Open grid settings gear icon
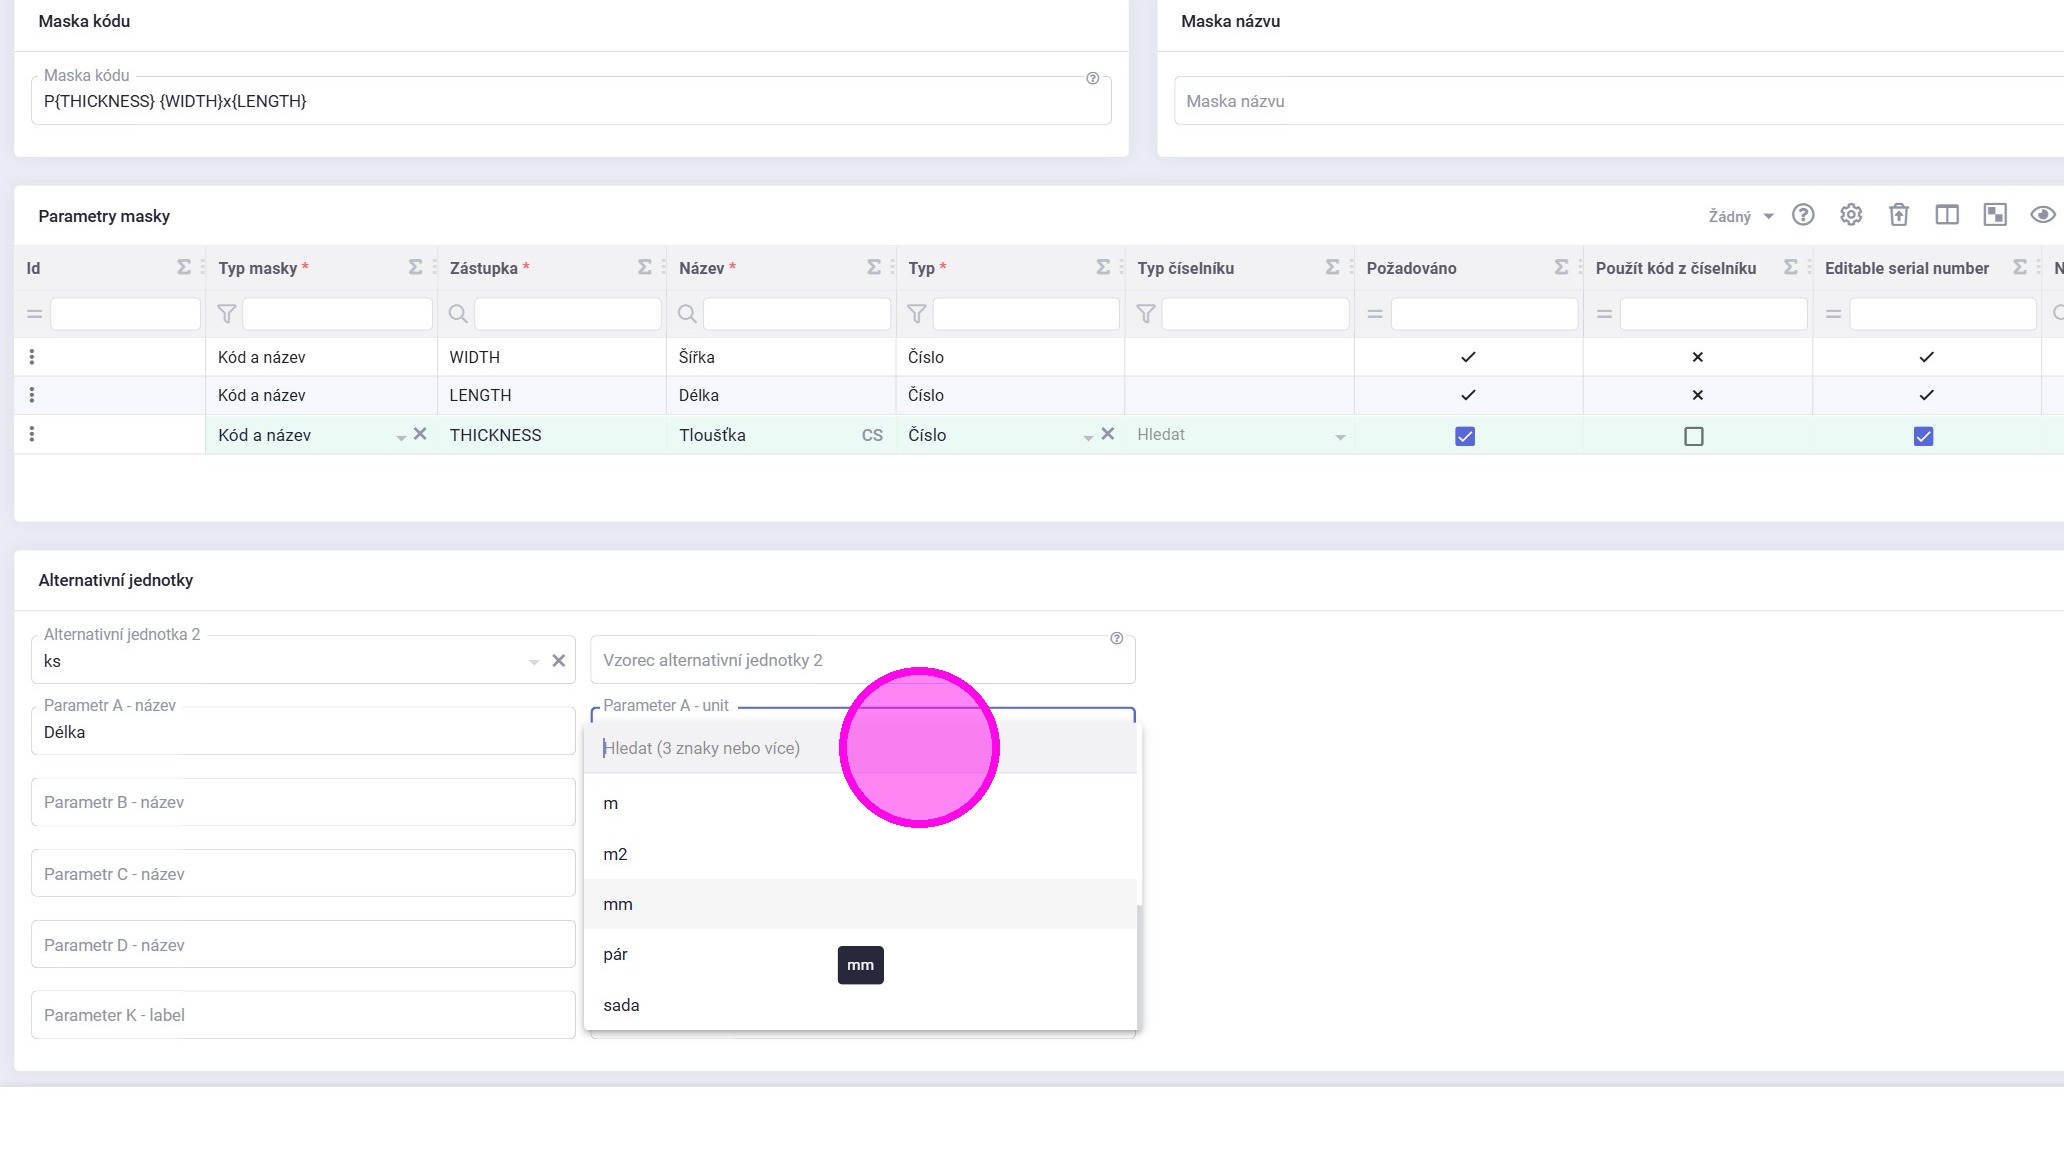2064x1154 pixels. pos(1850,215)
